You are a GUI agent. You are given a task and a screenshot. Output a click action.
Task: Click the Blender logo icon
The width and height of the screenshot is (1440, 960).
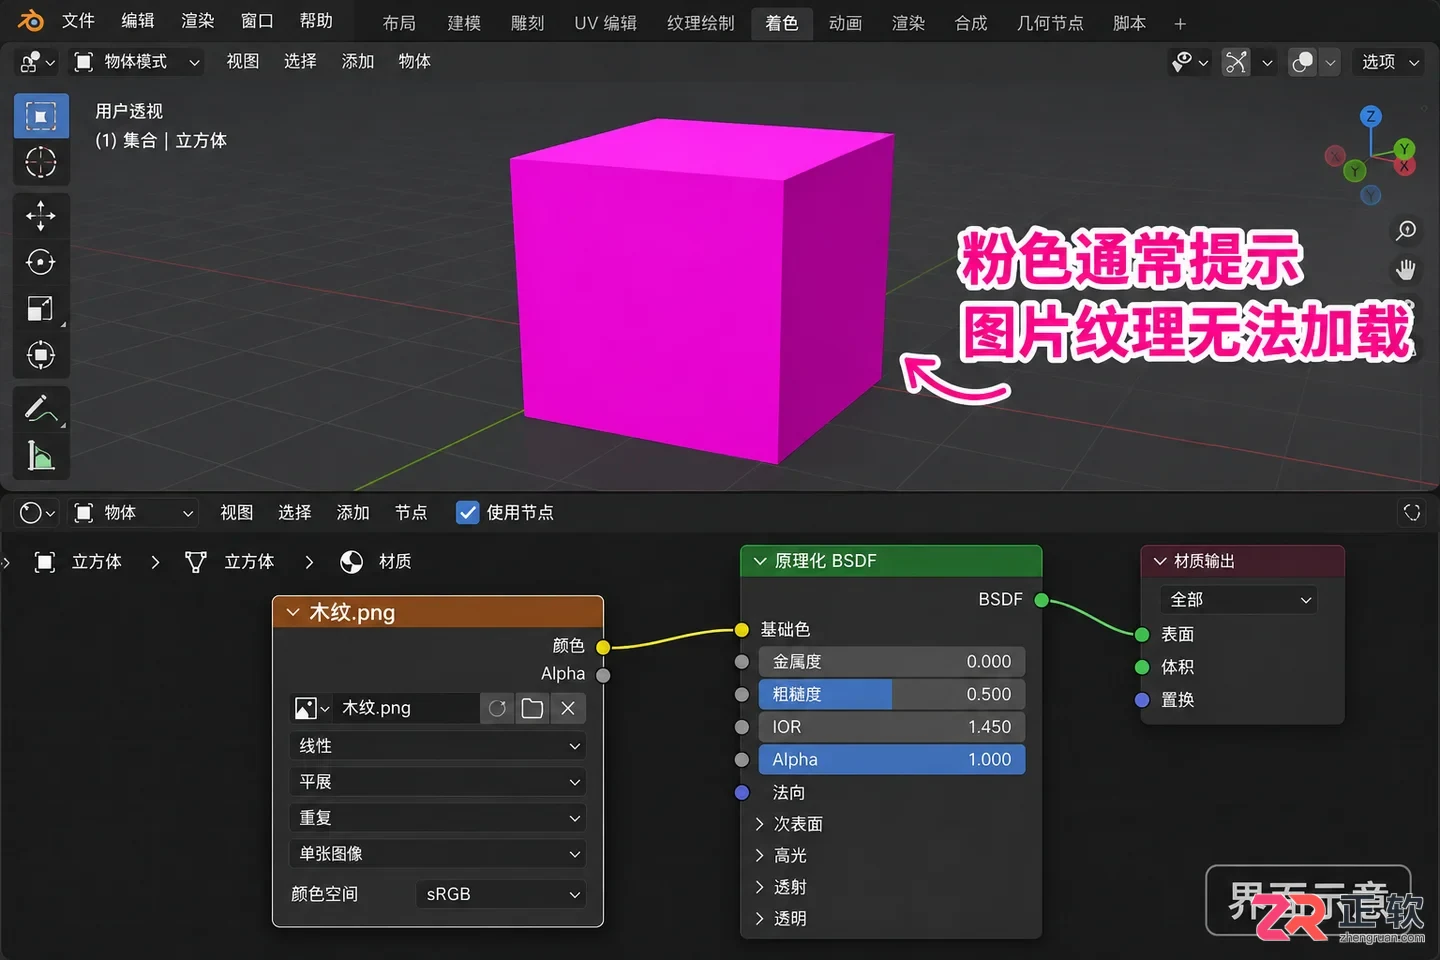point(30,21)
